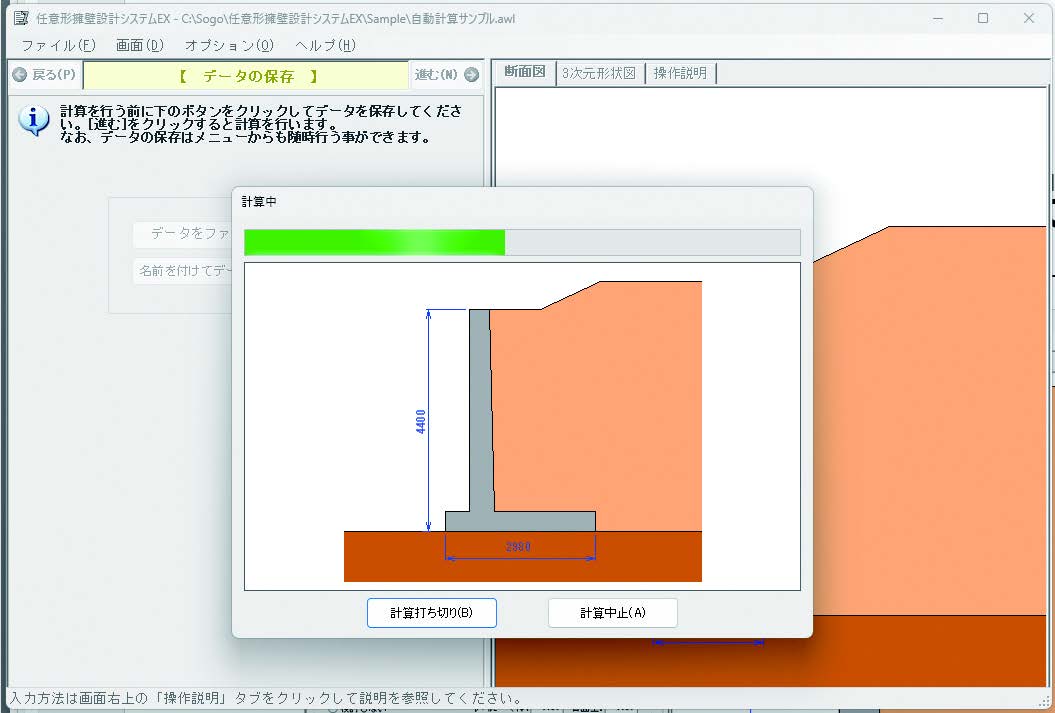Open the 操作説明 tab

[x=680, y=73]
